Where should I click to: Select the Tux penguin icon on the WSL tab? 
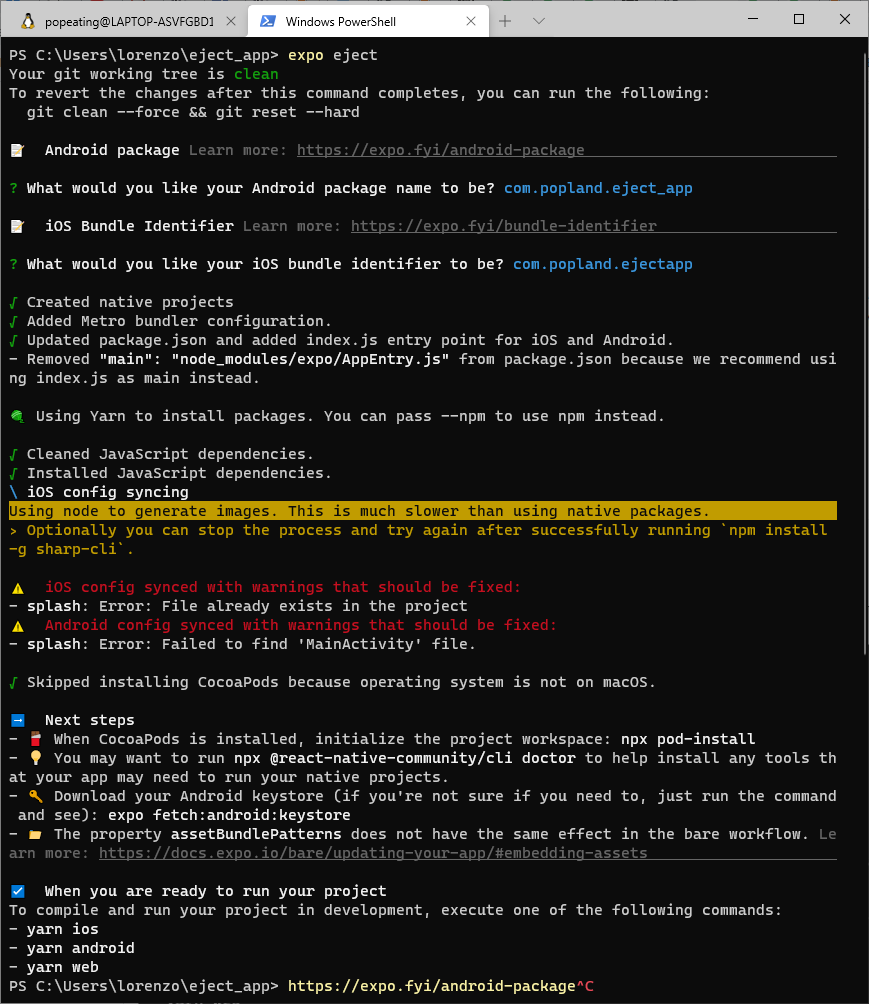coord(28,20)
